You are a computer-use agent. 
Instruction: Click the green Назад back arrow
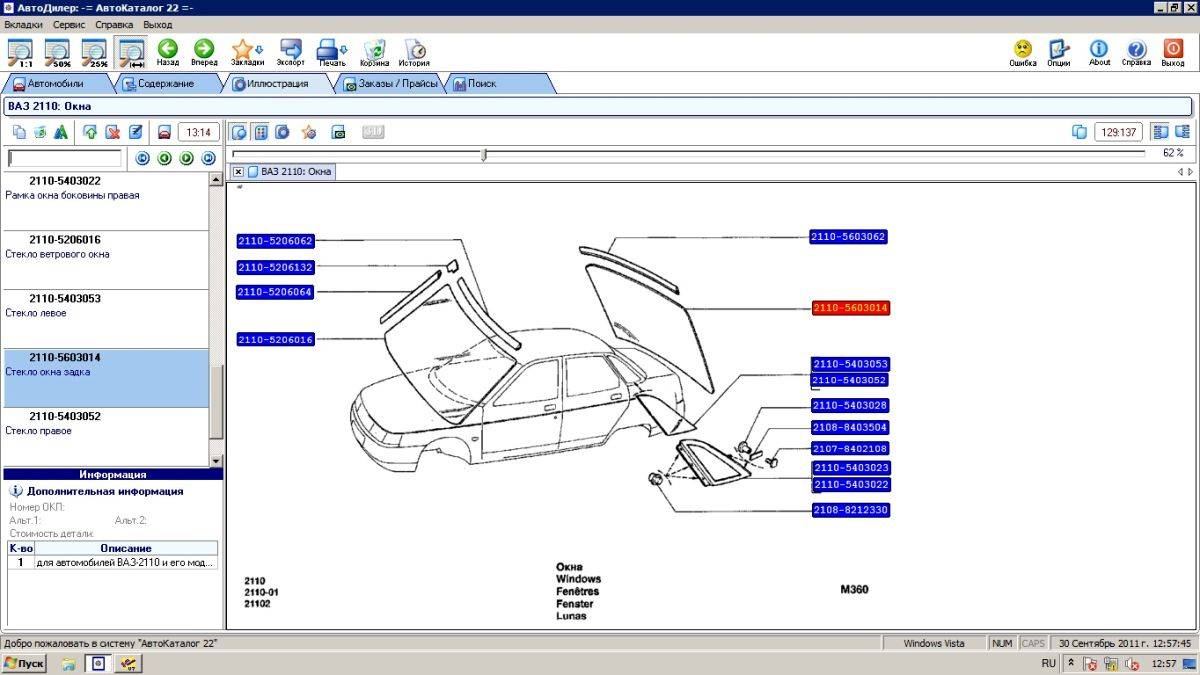click(x=168, y=52)
